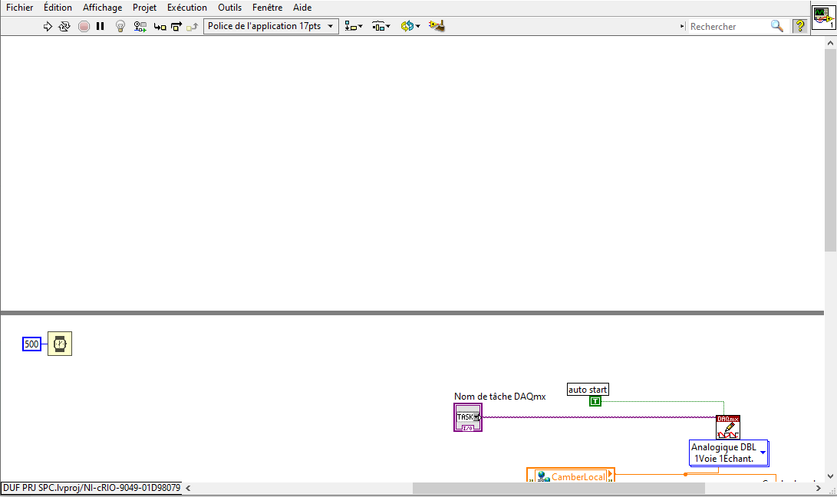The width and height of the screenshot is (837, 497).
Task: Toggle Highlight Execution light bulb
Action: [x=121, y=26]
